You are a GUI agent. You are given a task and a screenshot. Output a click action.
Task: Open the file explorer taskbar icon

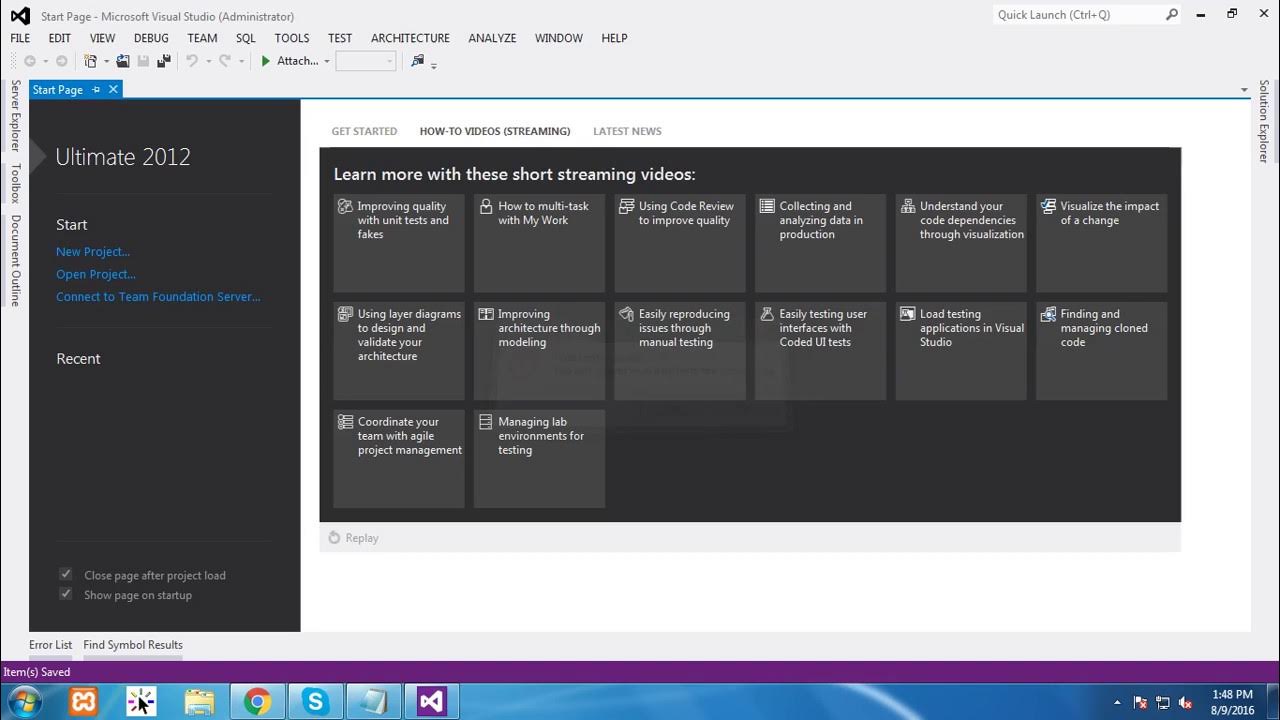tap(200, 702)
